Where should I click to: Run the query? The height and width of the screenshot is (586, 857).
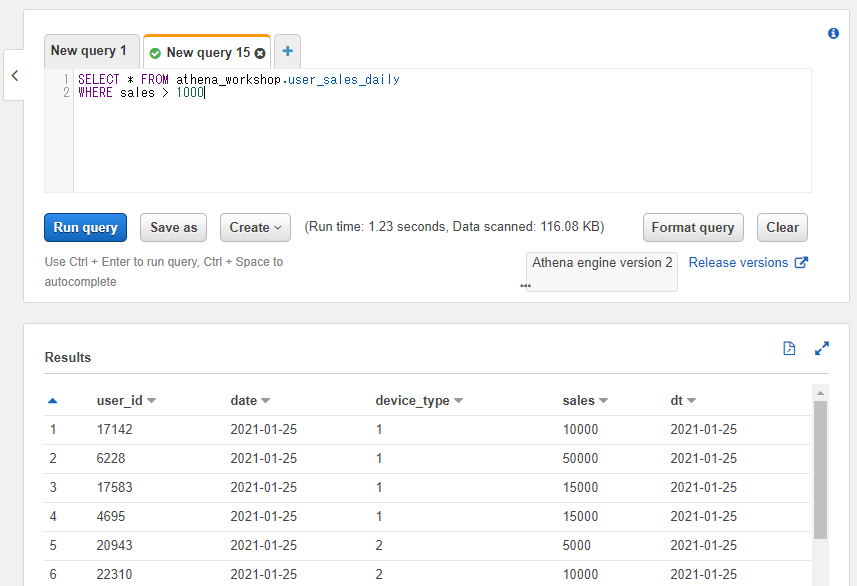(85, 227)
